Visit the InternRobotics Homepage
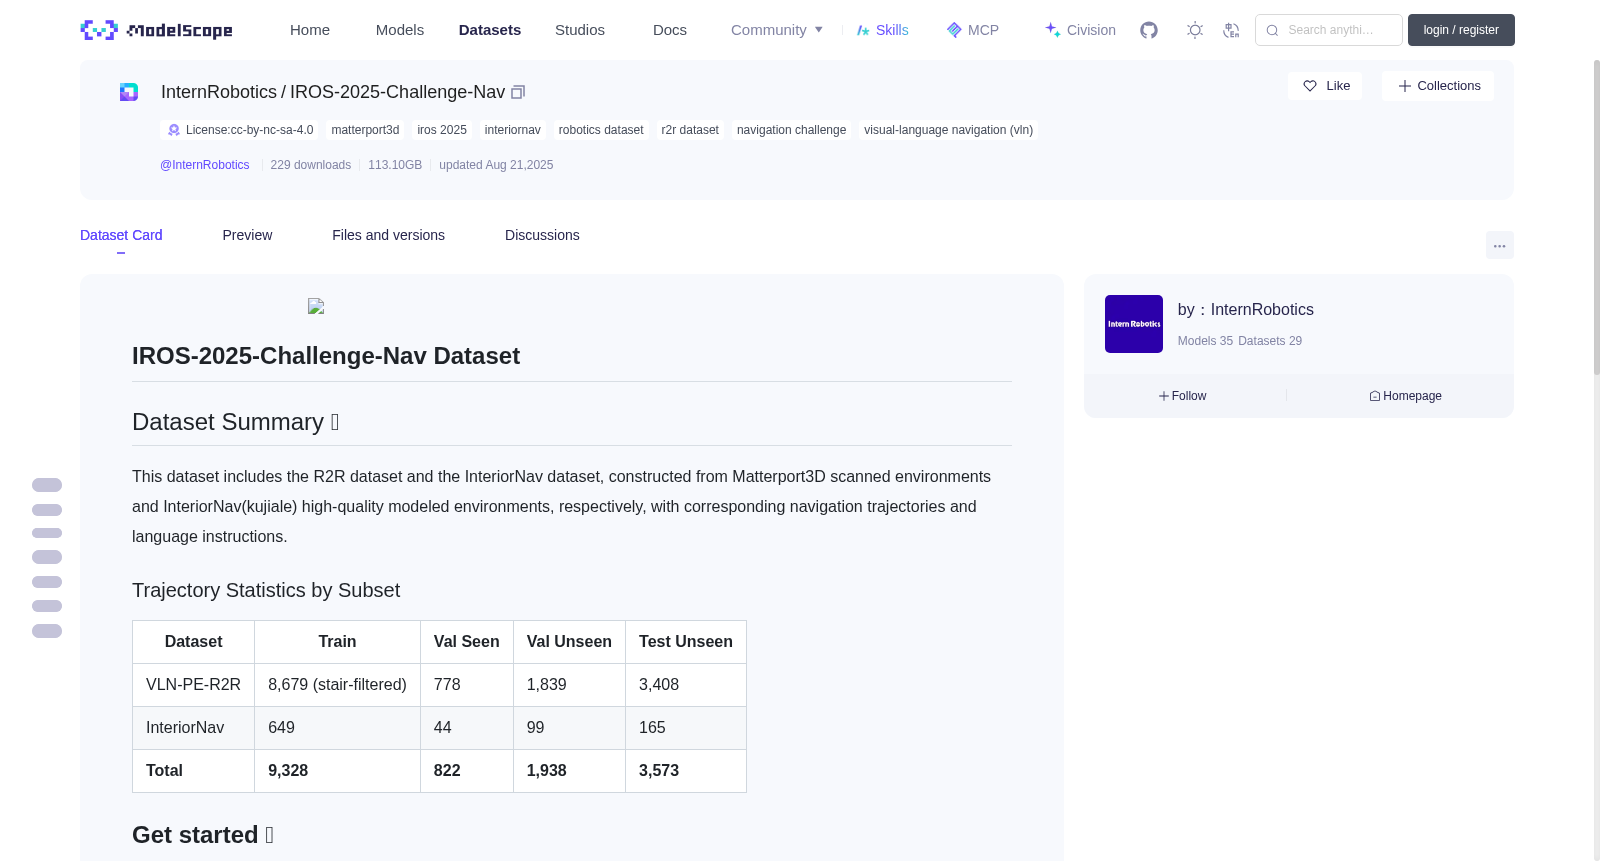This screenshot has height=861, width=1600. [1405, 396]
